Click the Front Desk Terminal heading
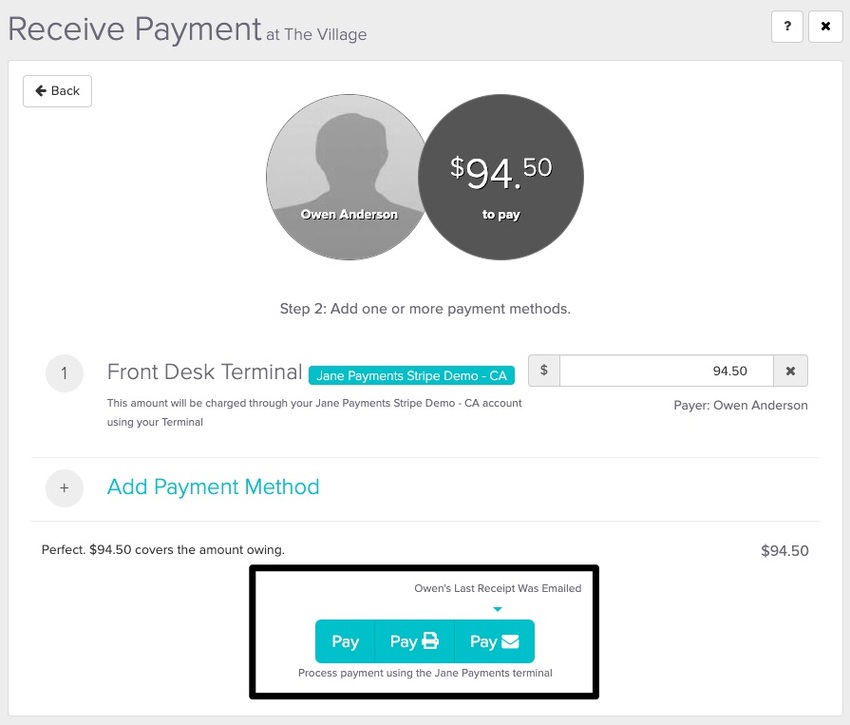This screenshot has width=850, height=725. coord(204,373)
